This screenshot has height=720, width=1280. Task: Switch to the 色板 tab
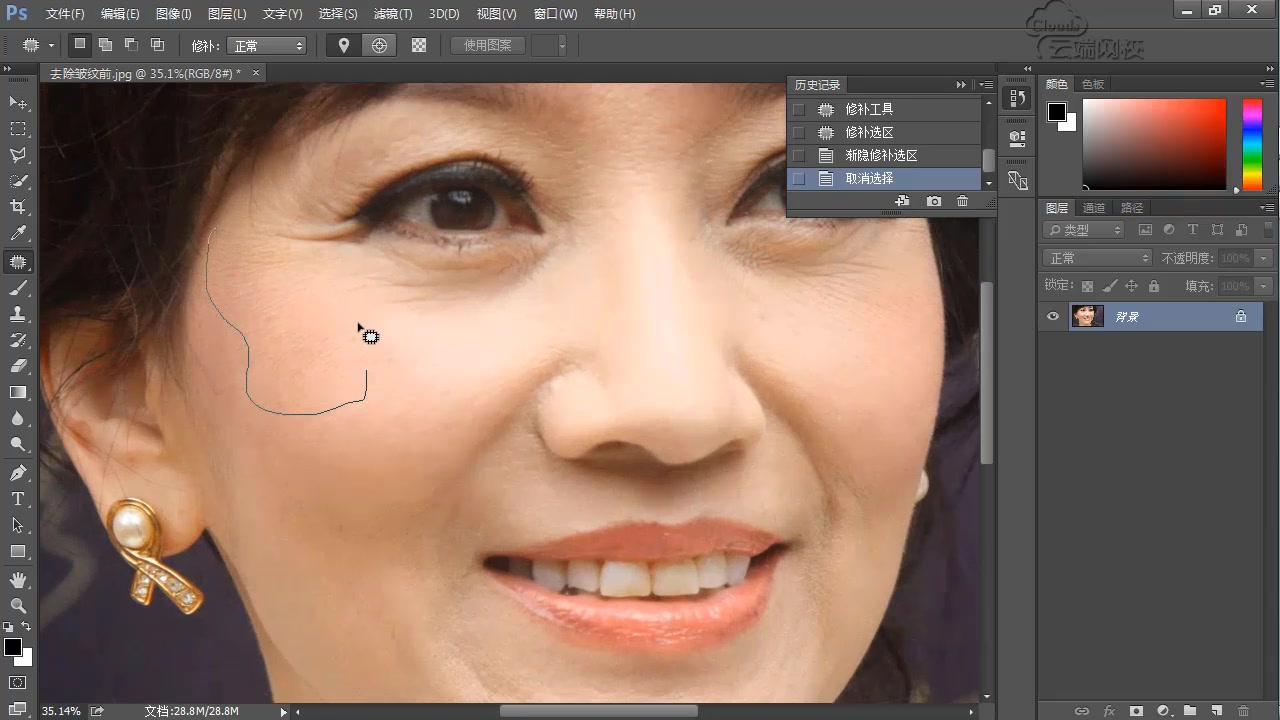pos(1094,84)
